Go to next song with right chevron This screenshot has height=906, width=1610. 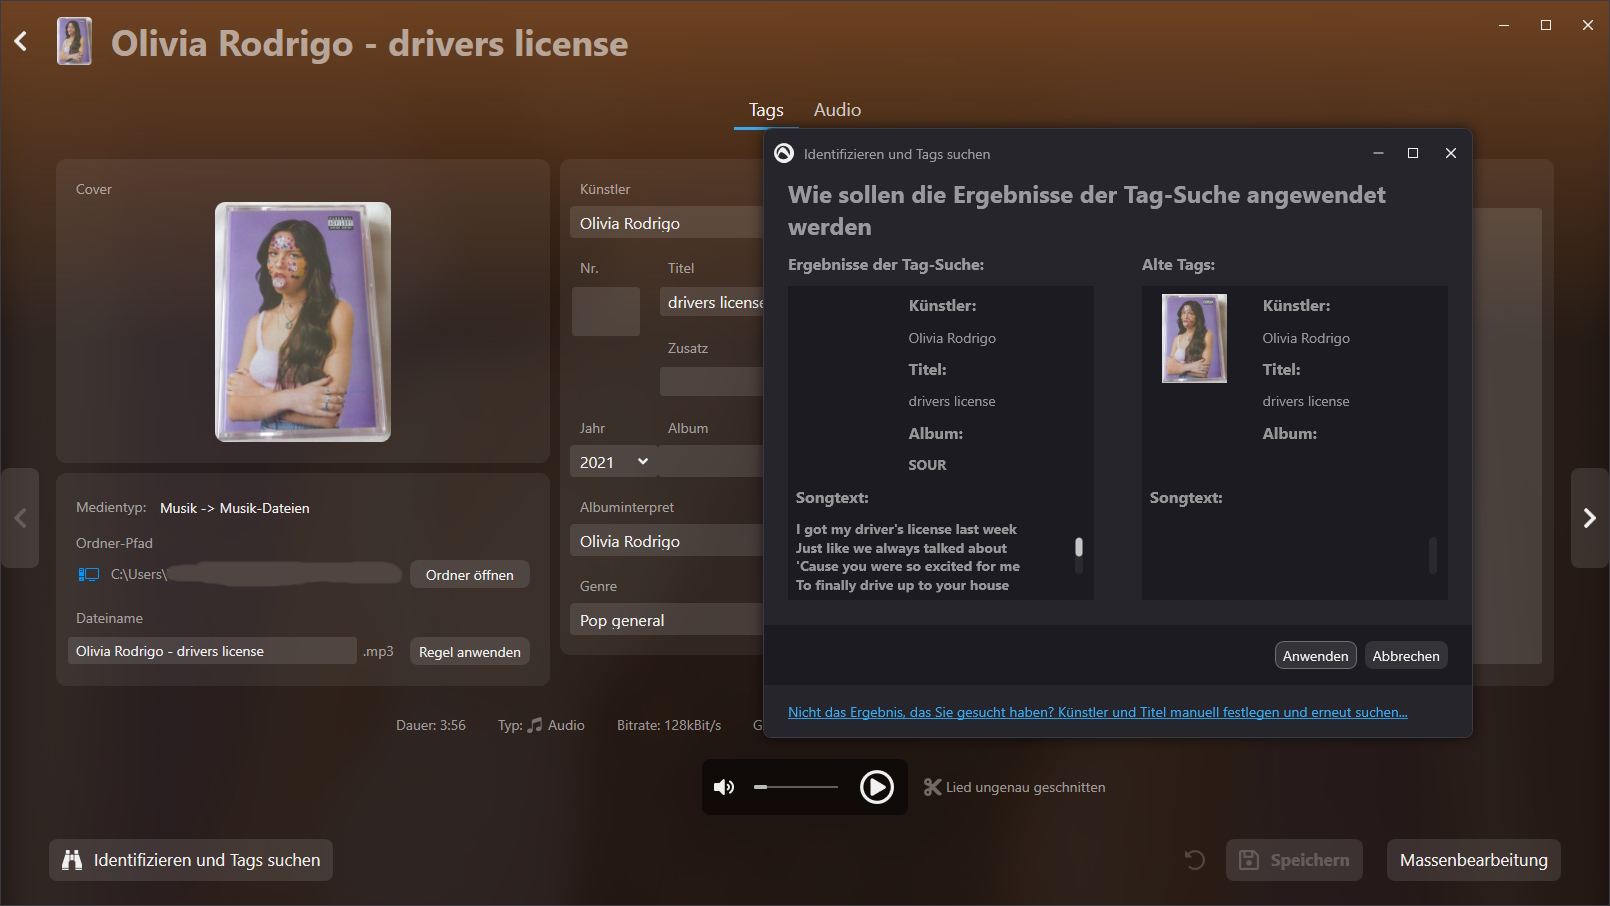point(1589,518)
